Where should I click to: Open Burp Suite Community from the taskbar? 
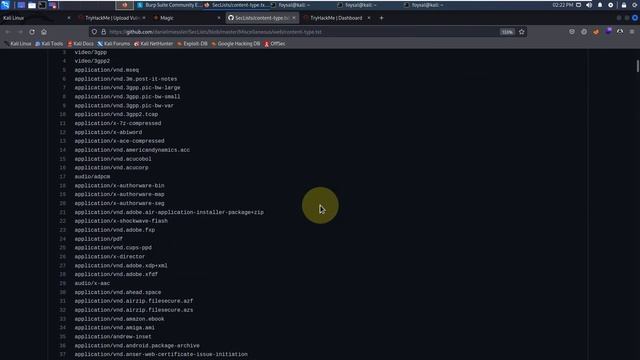[169, 5]
